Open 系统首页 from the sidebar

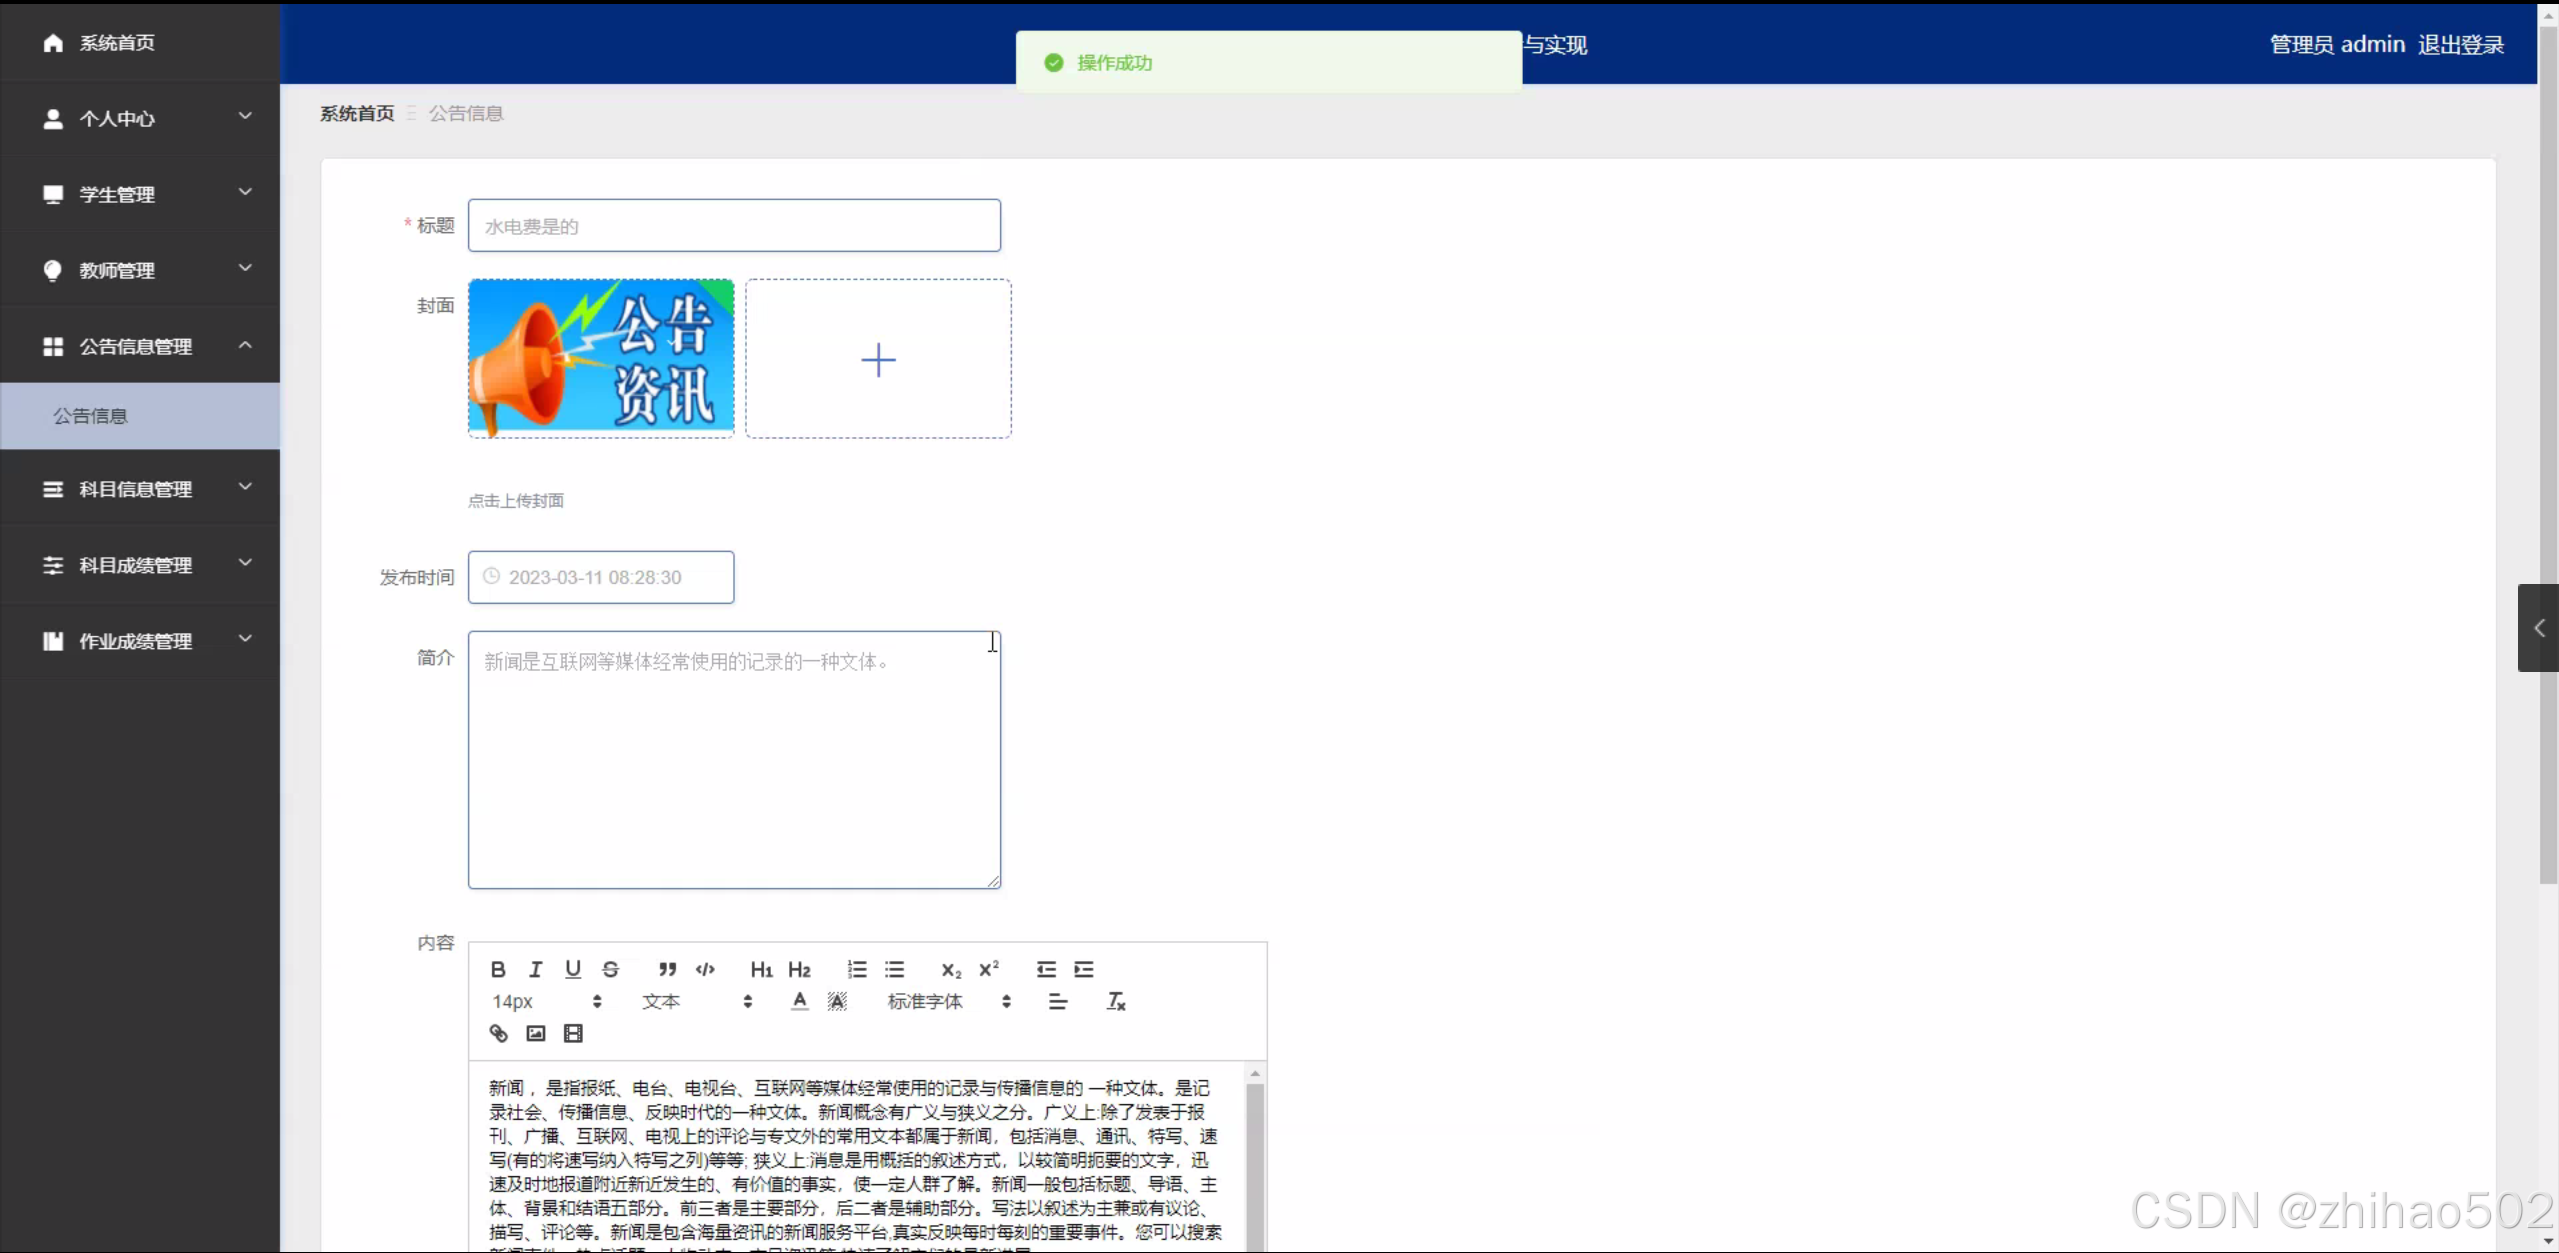(117, 42)
